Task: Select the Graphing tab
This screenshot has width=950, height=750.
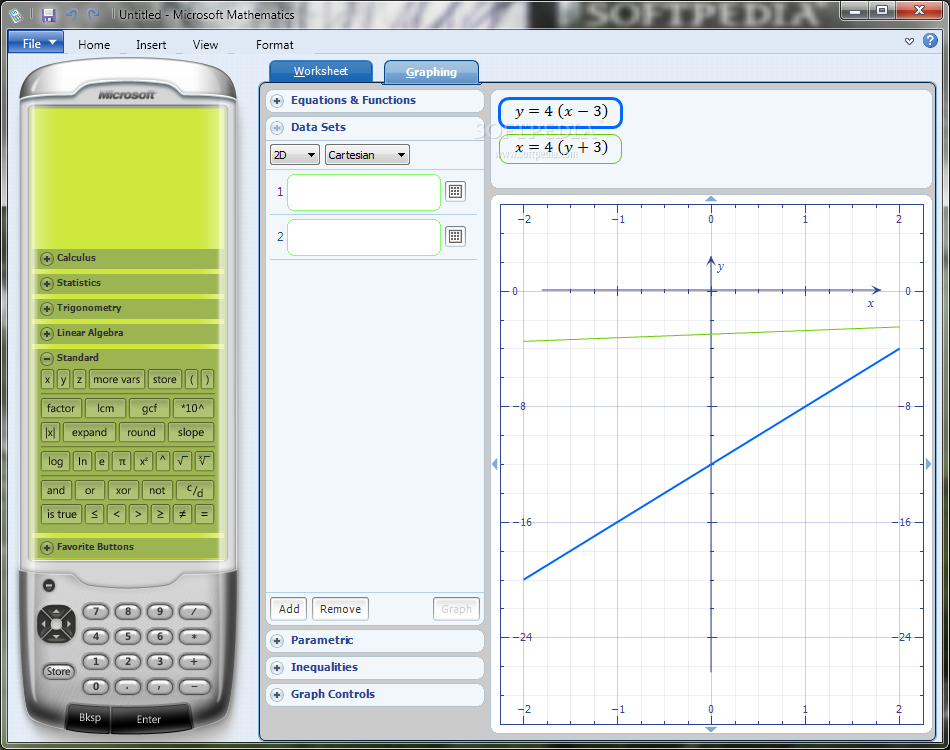Action: 431,72
